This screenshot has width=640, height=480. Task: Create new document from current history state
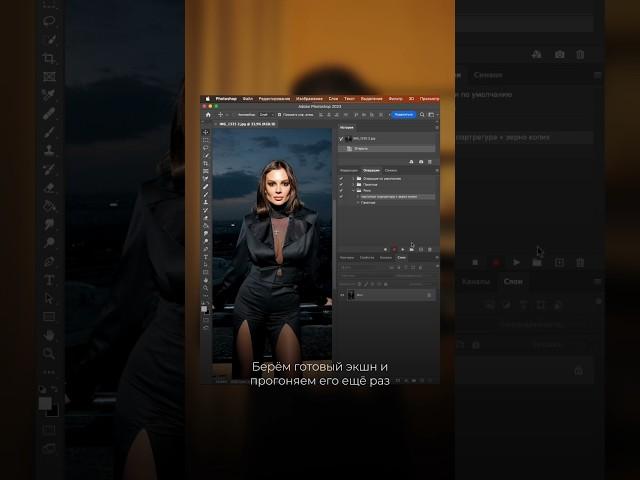[411, 162]
